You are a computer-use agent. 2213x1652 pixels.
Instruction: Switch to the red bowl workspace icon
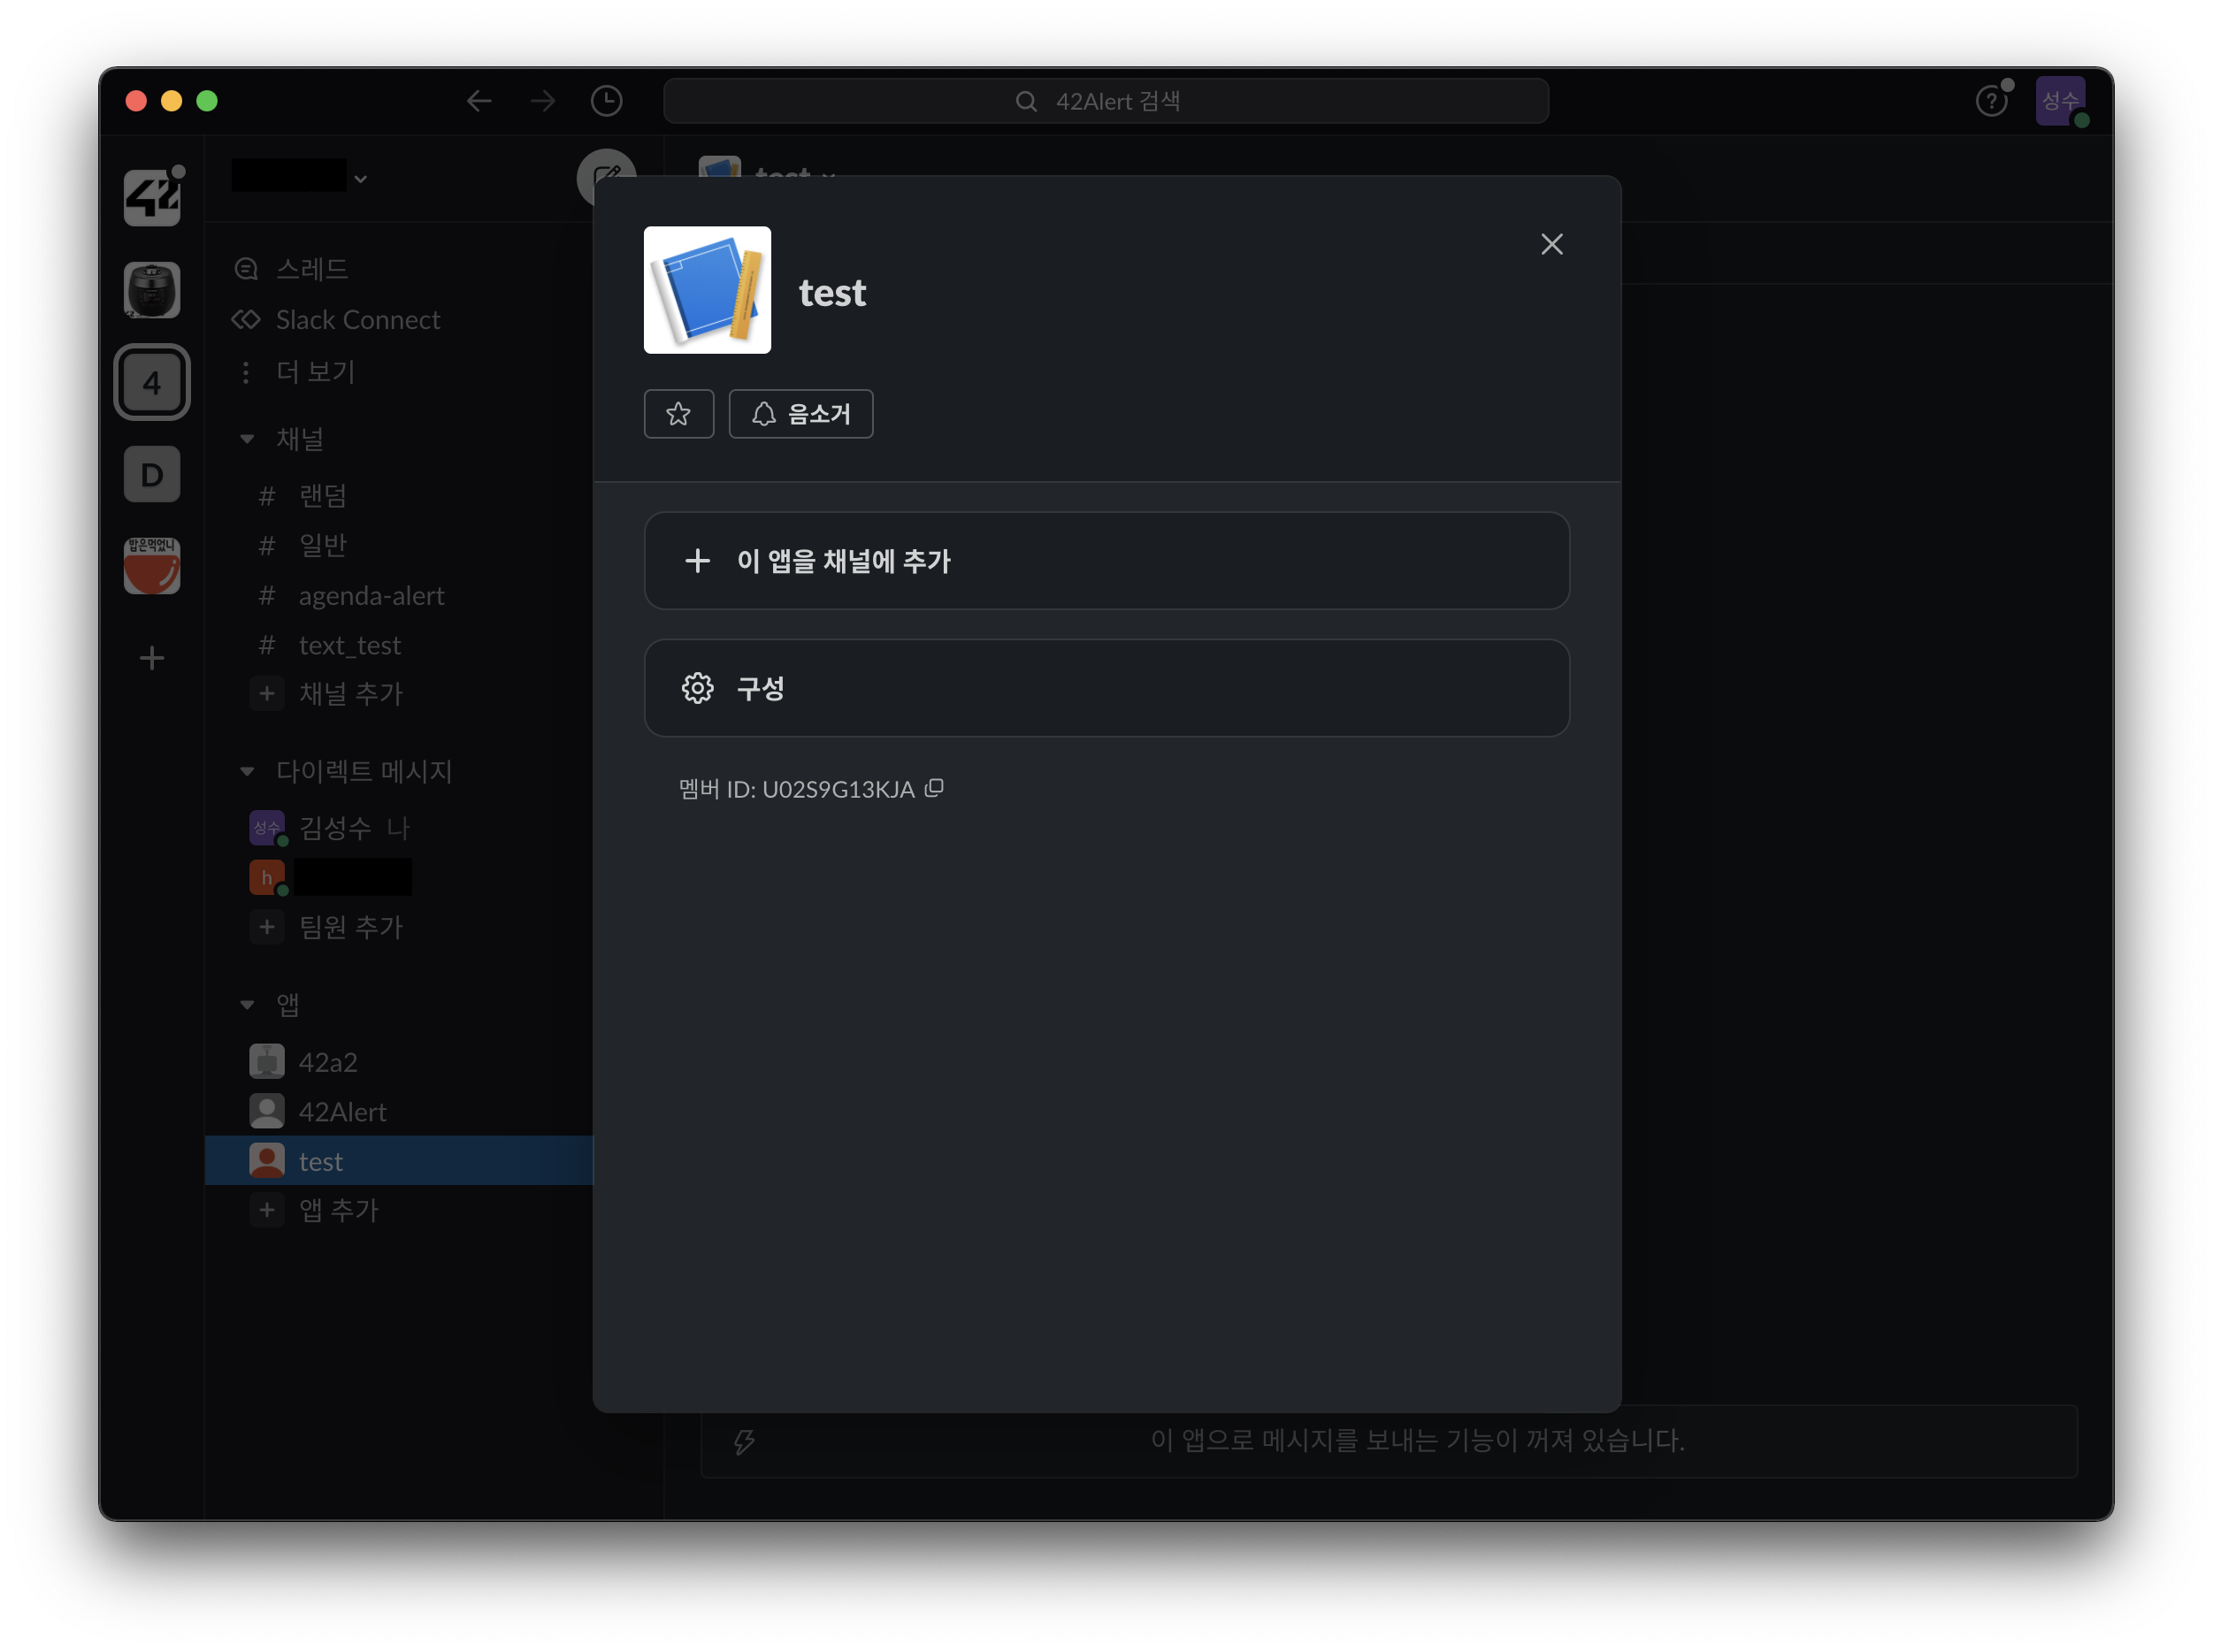pos(152,566)
